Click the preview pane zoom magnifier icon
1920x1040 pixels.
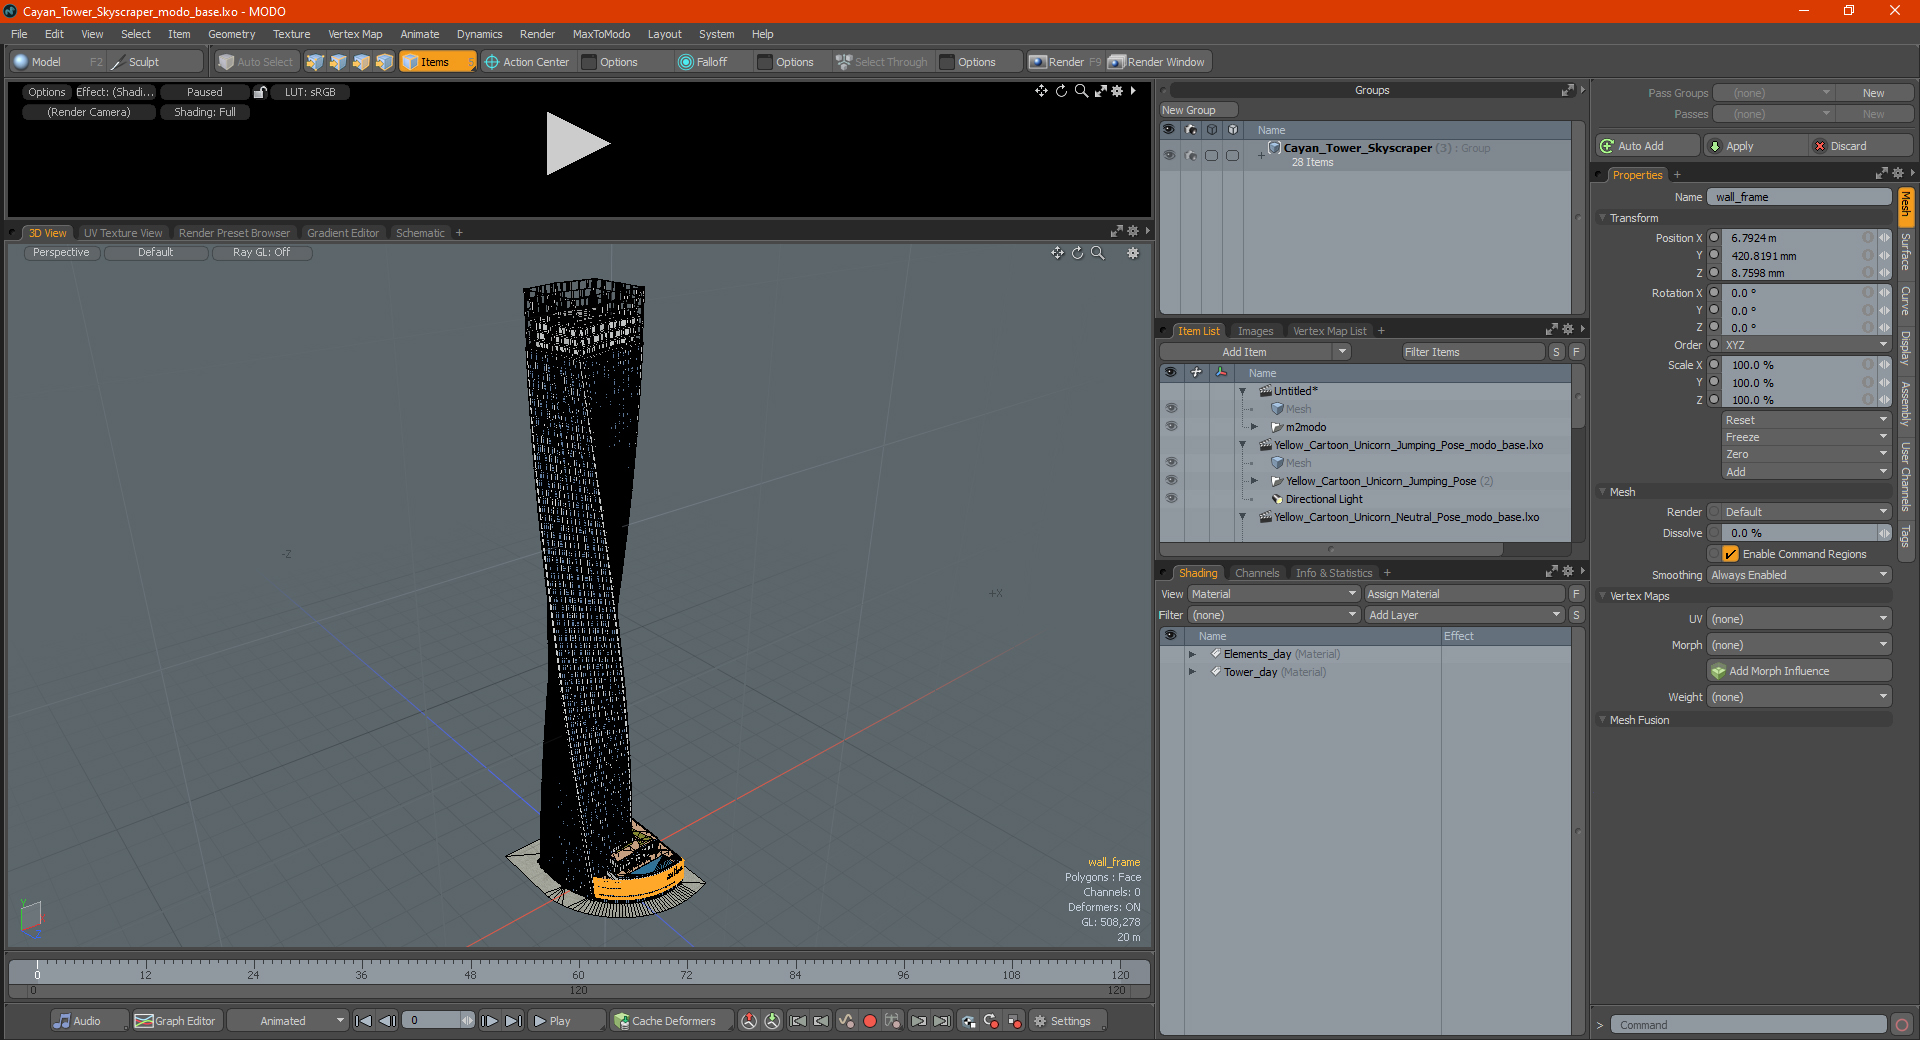1081,91
